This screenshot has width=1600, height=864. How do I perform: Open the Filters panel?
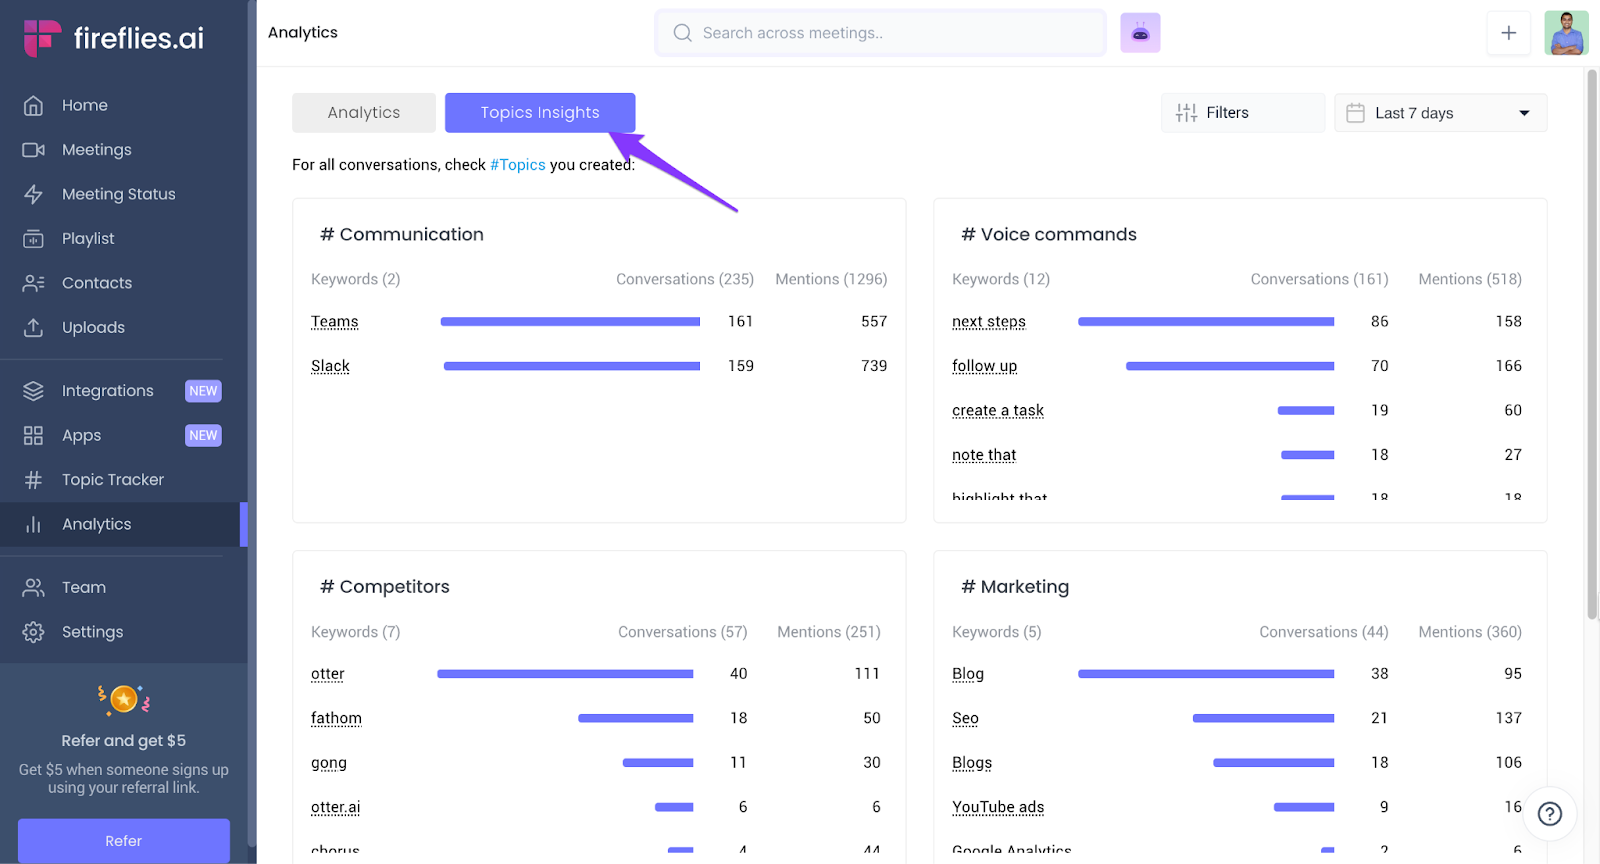[x=1242, y=113]
